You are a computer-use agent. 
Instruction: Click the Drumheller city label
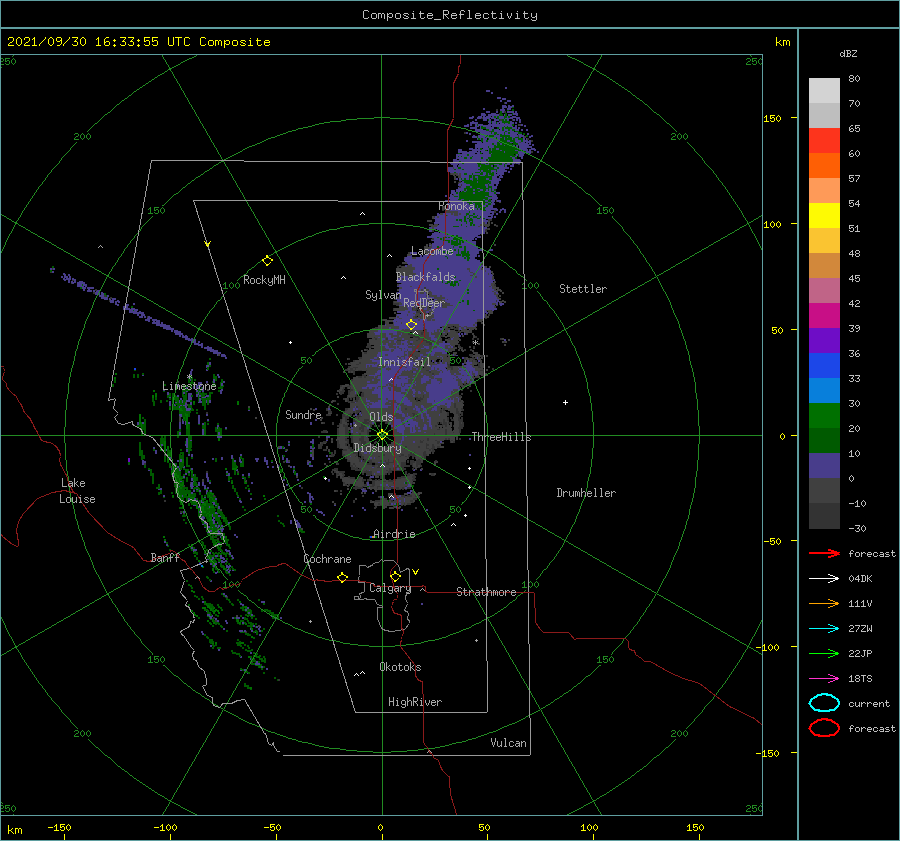coord(586,493)
